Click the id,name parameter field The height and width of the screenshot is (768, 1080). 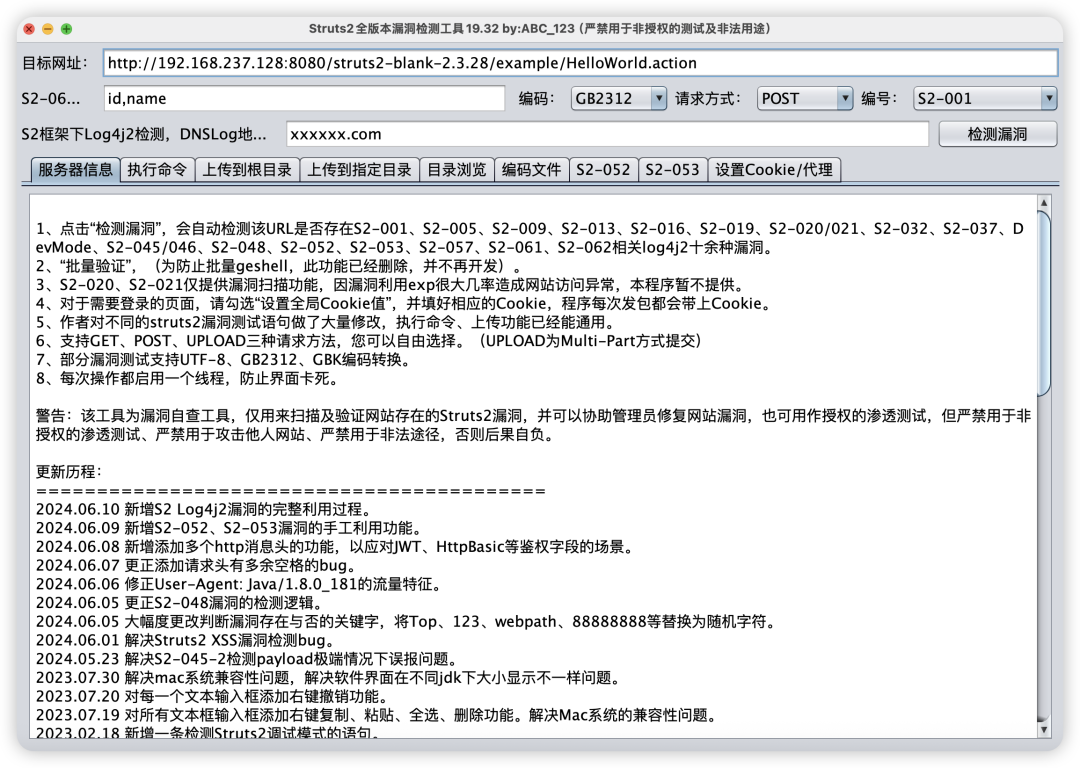(x=304, y=98)
